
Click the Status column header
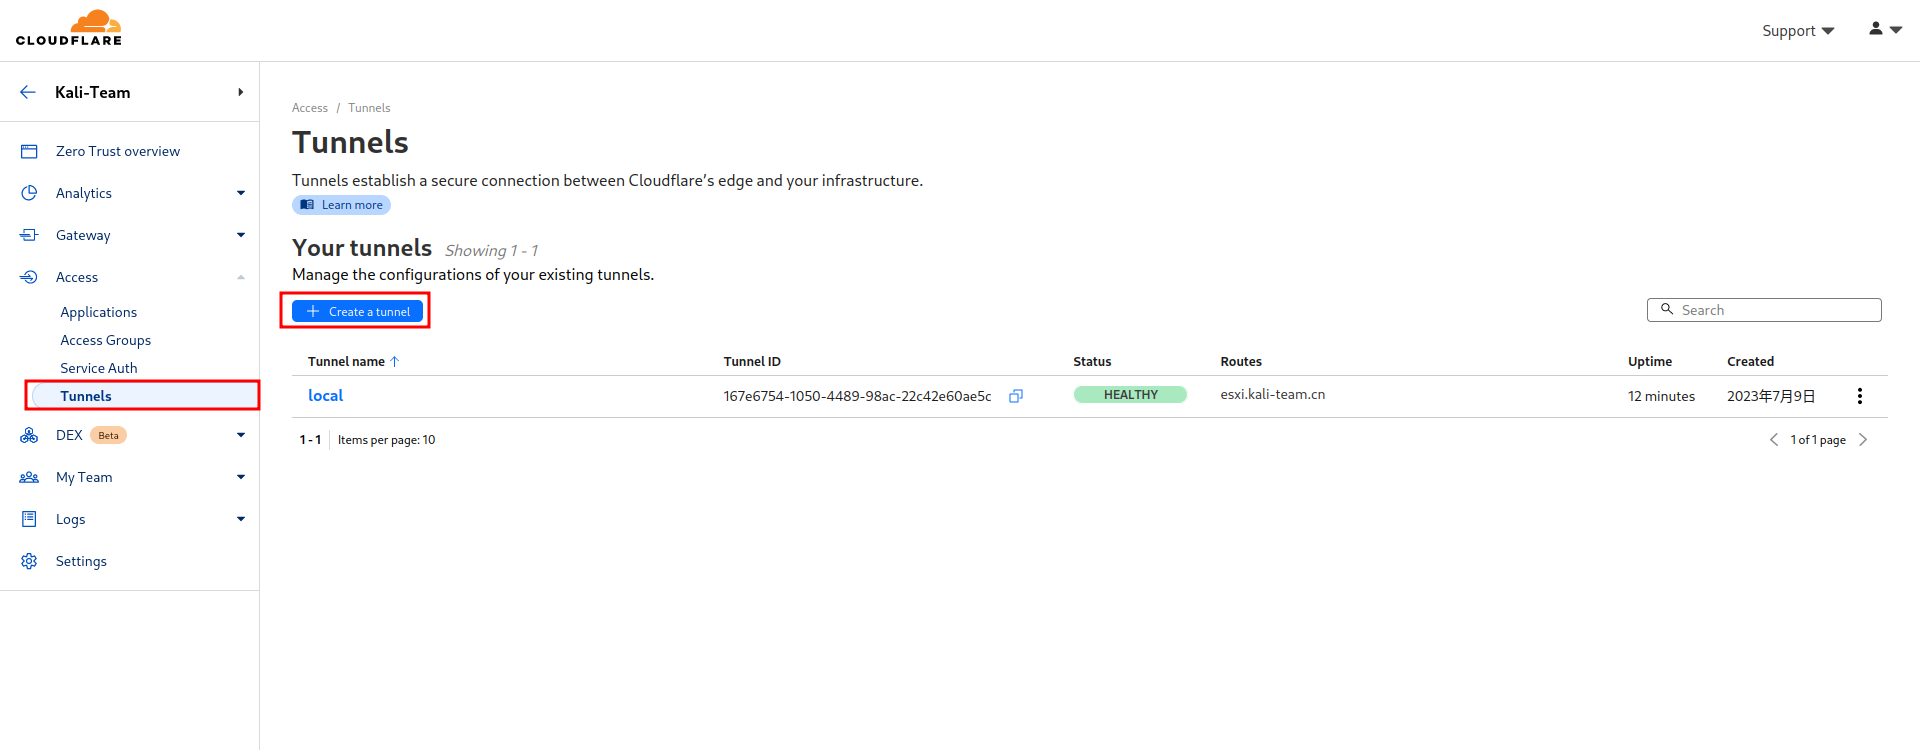coord(1092,362)
